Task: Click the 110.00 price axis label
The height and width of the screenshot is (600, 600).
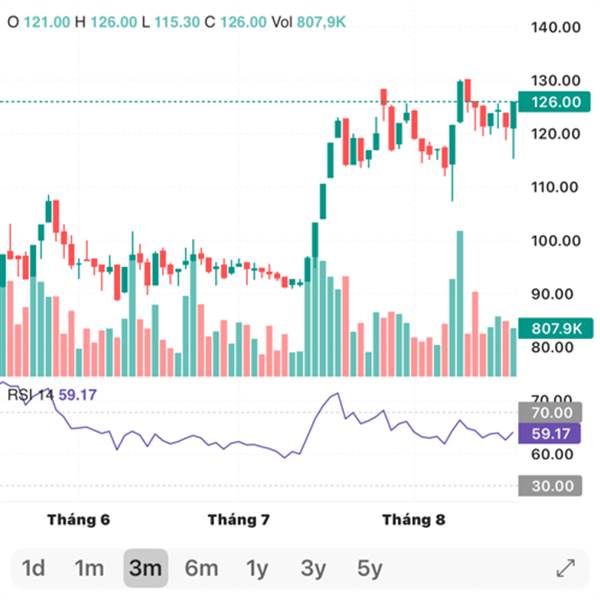Action: tap(554, 187)
